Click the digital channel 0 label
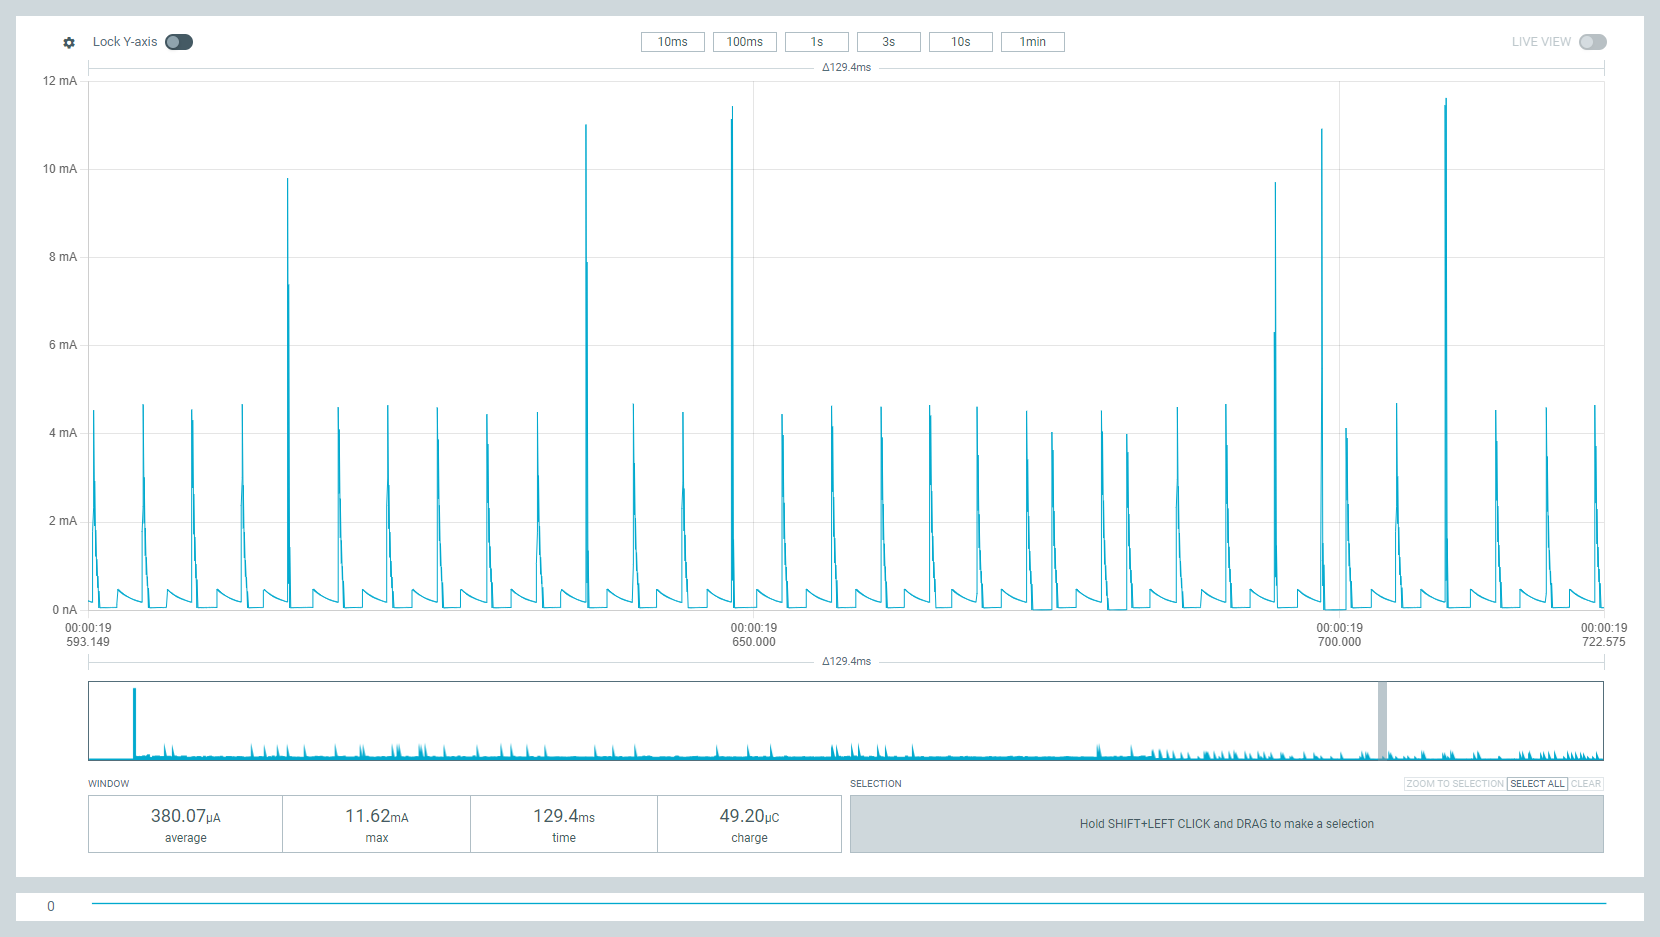Viewport: 1660px width, 937px height. tap(51, 906)
